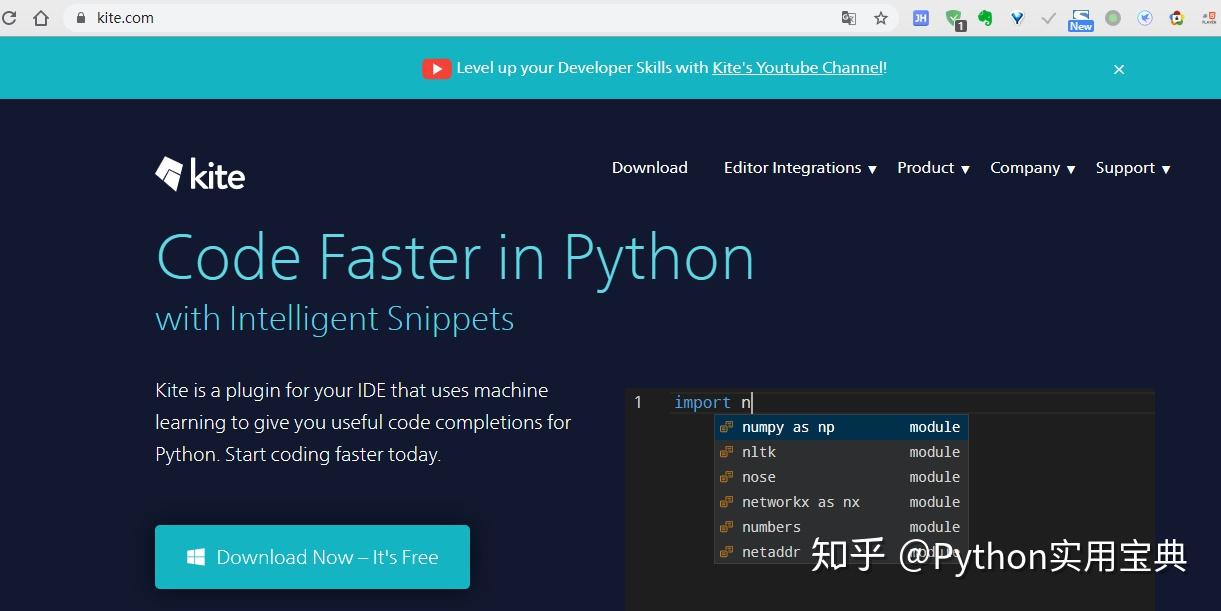Click the Download Now – It's Free button
The height and width of the screenshot is (611, 1221).
[x=312, y=558]
